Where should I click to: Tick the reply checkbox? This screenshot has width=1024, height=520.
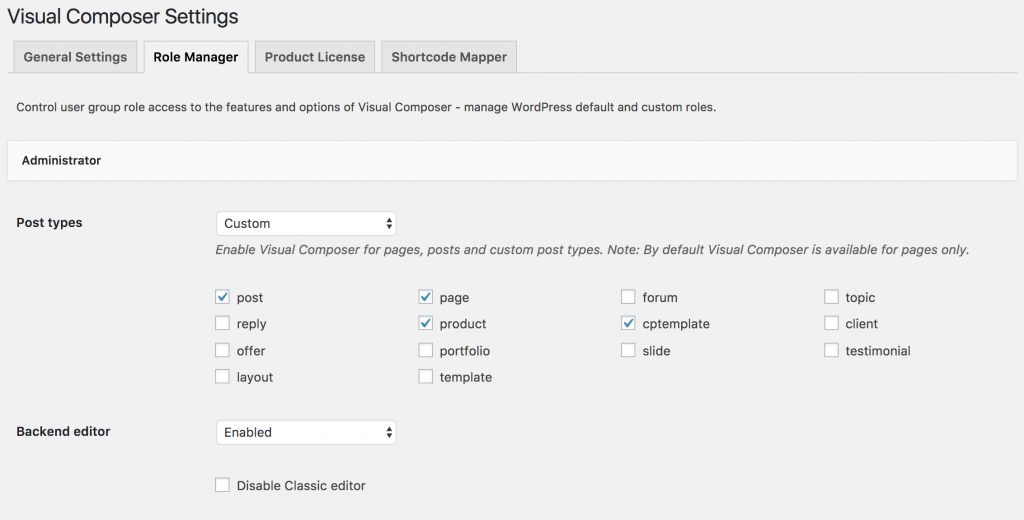click(223, 323)
